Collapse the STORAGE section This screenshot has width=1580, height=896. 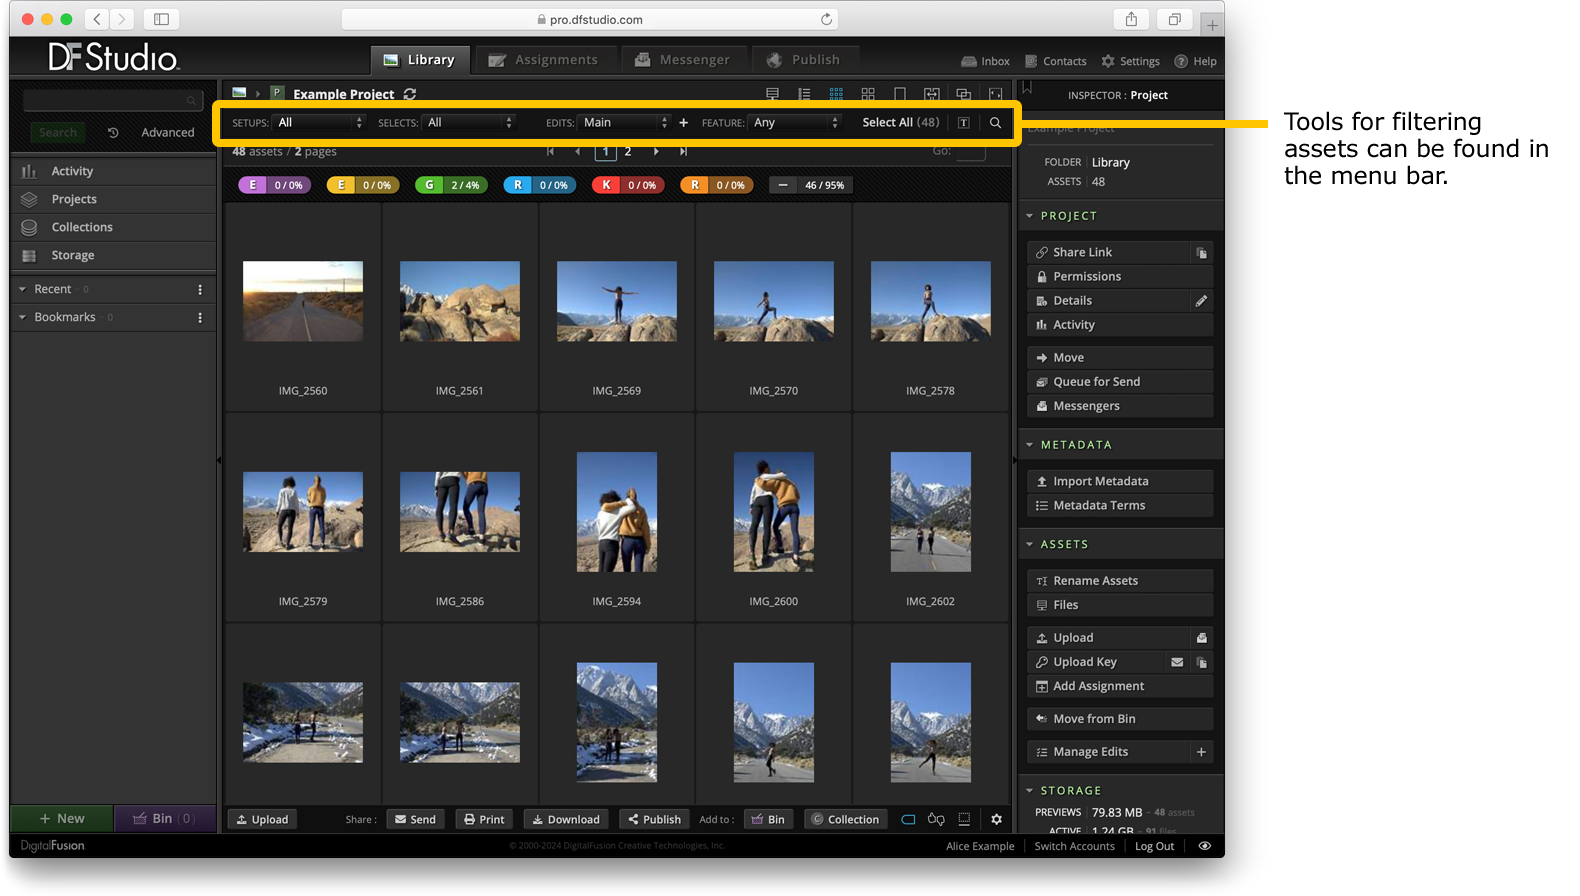tap(1030, 791)
